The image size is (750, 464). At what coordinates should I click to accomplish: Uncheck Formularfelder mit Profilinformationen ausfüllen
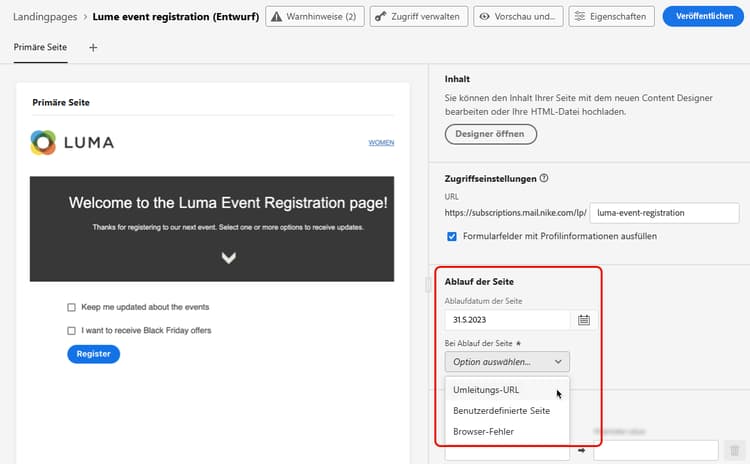452,236
